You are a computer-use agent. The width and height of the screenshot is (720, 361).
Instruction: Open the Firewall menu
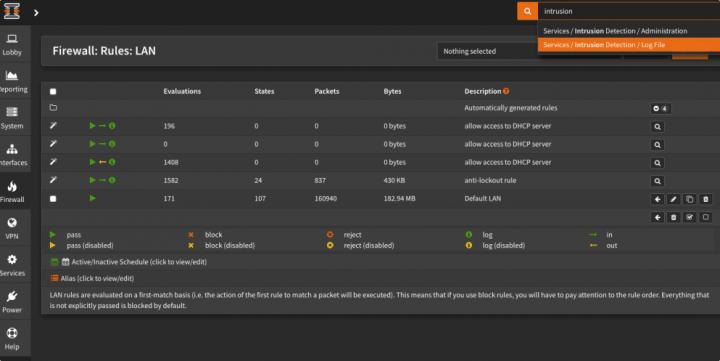click(12, 192)
